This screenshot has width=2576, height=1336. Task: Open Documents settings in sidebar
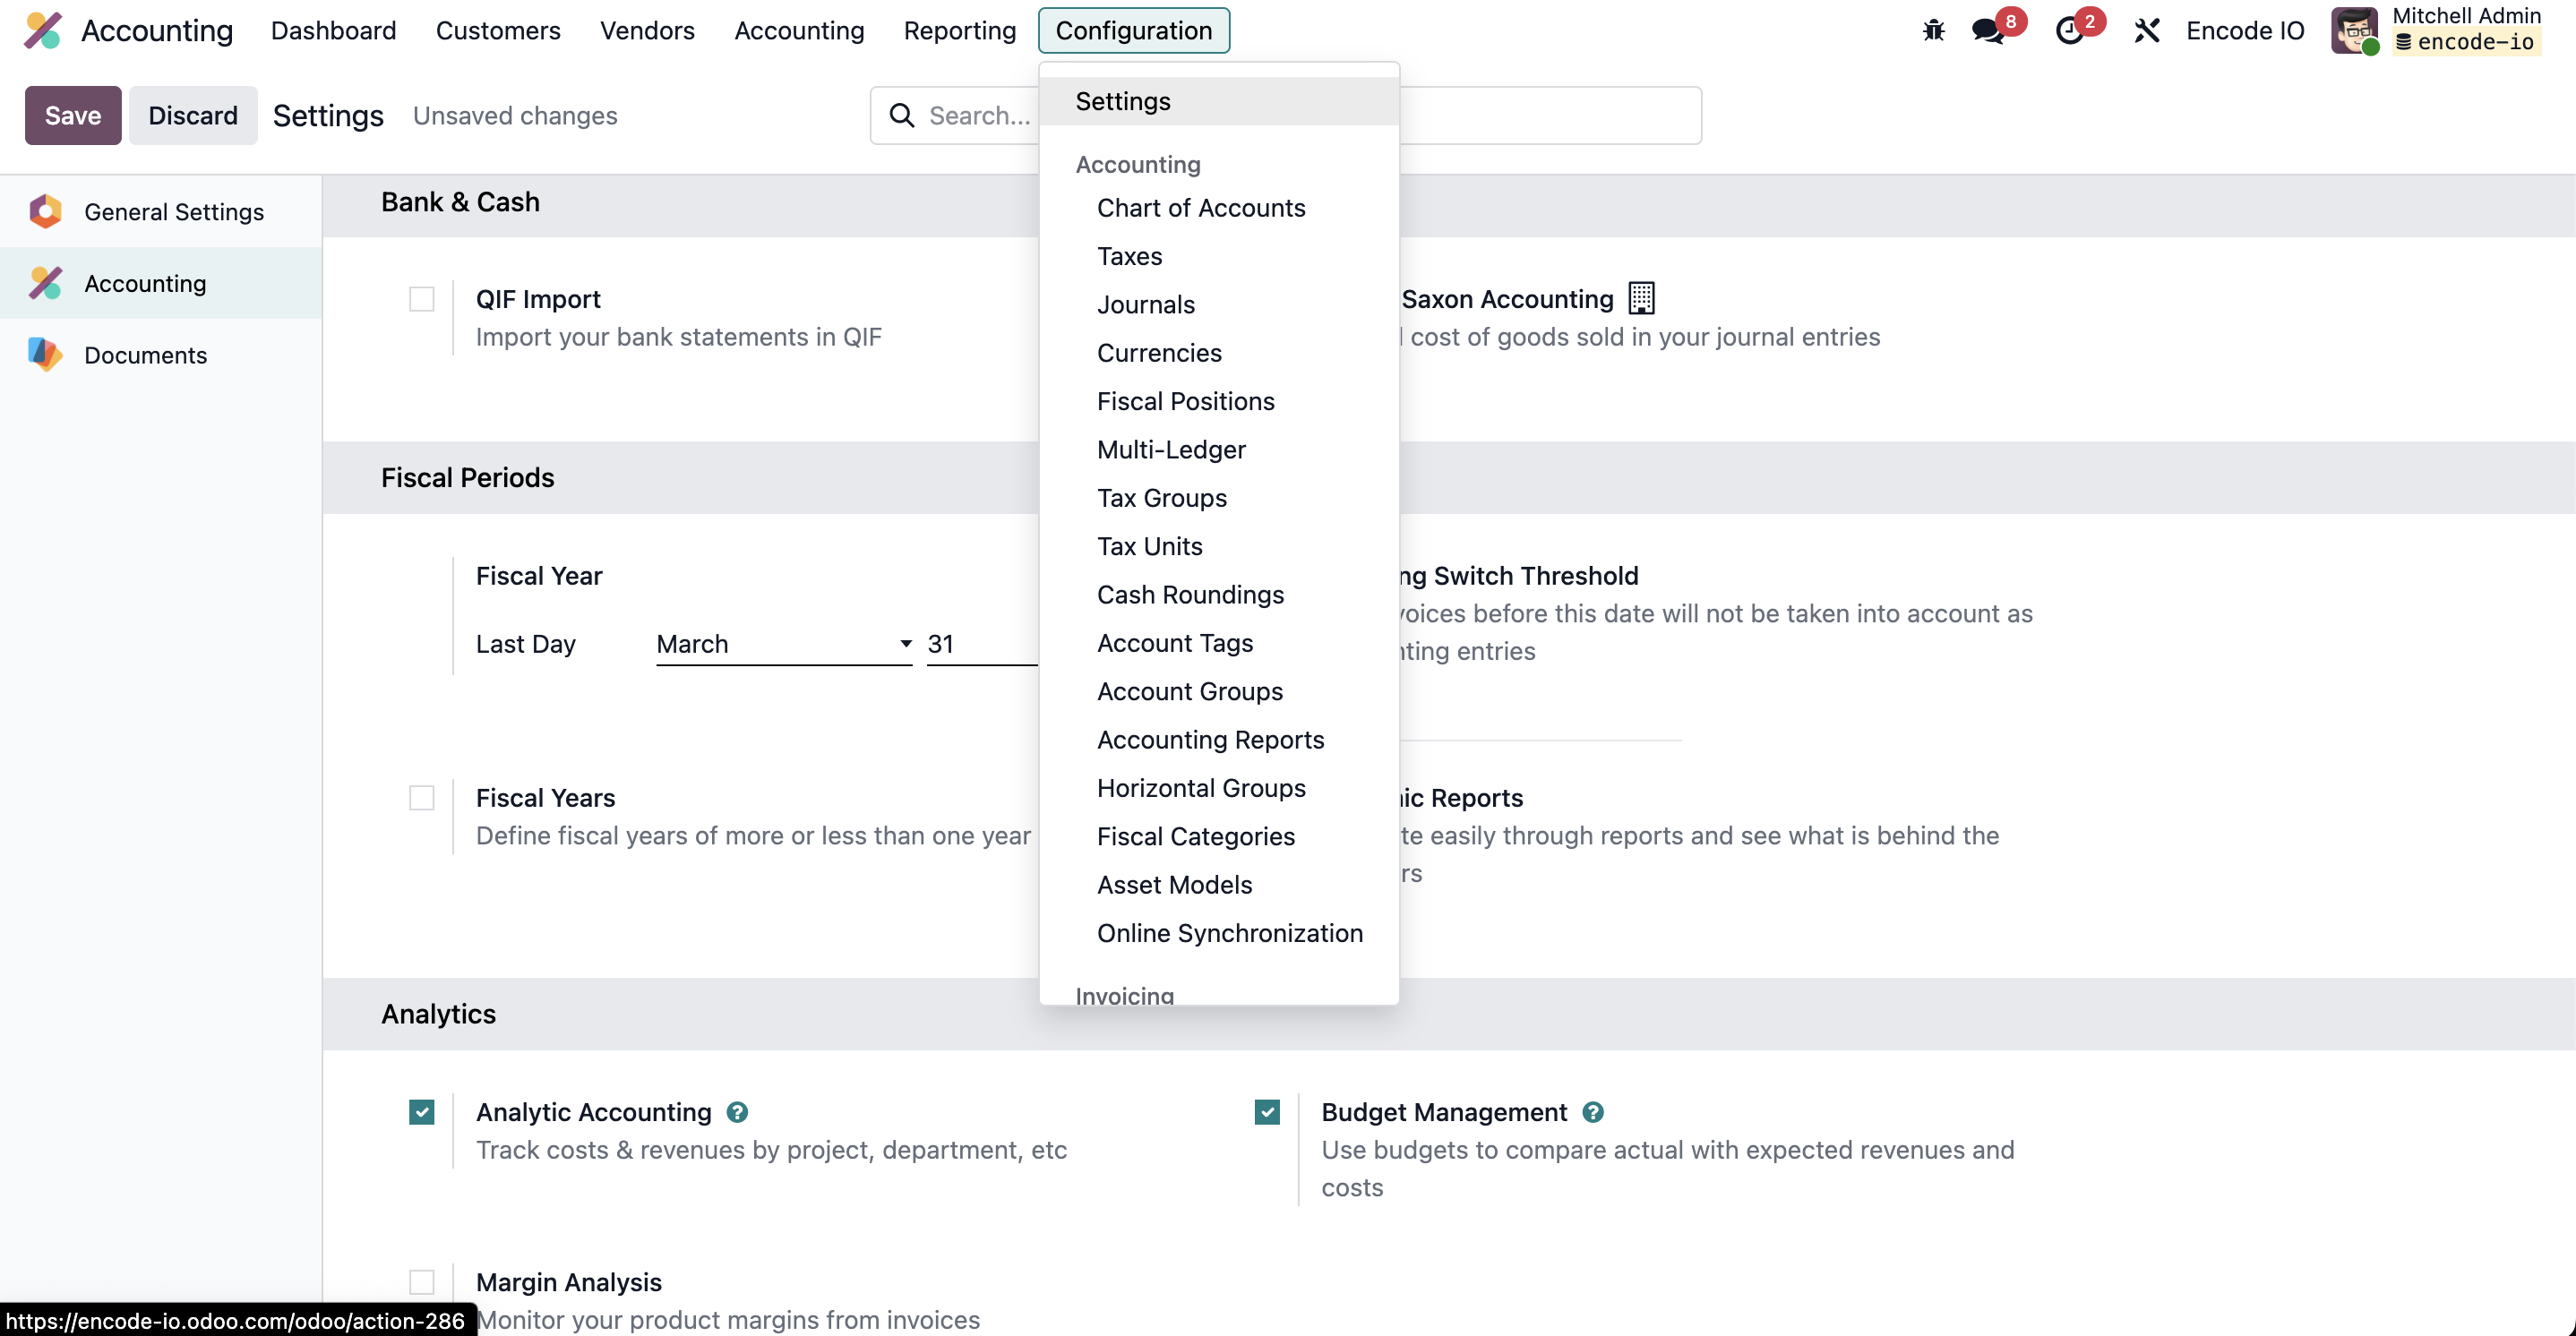point(145,355)
